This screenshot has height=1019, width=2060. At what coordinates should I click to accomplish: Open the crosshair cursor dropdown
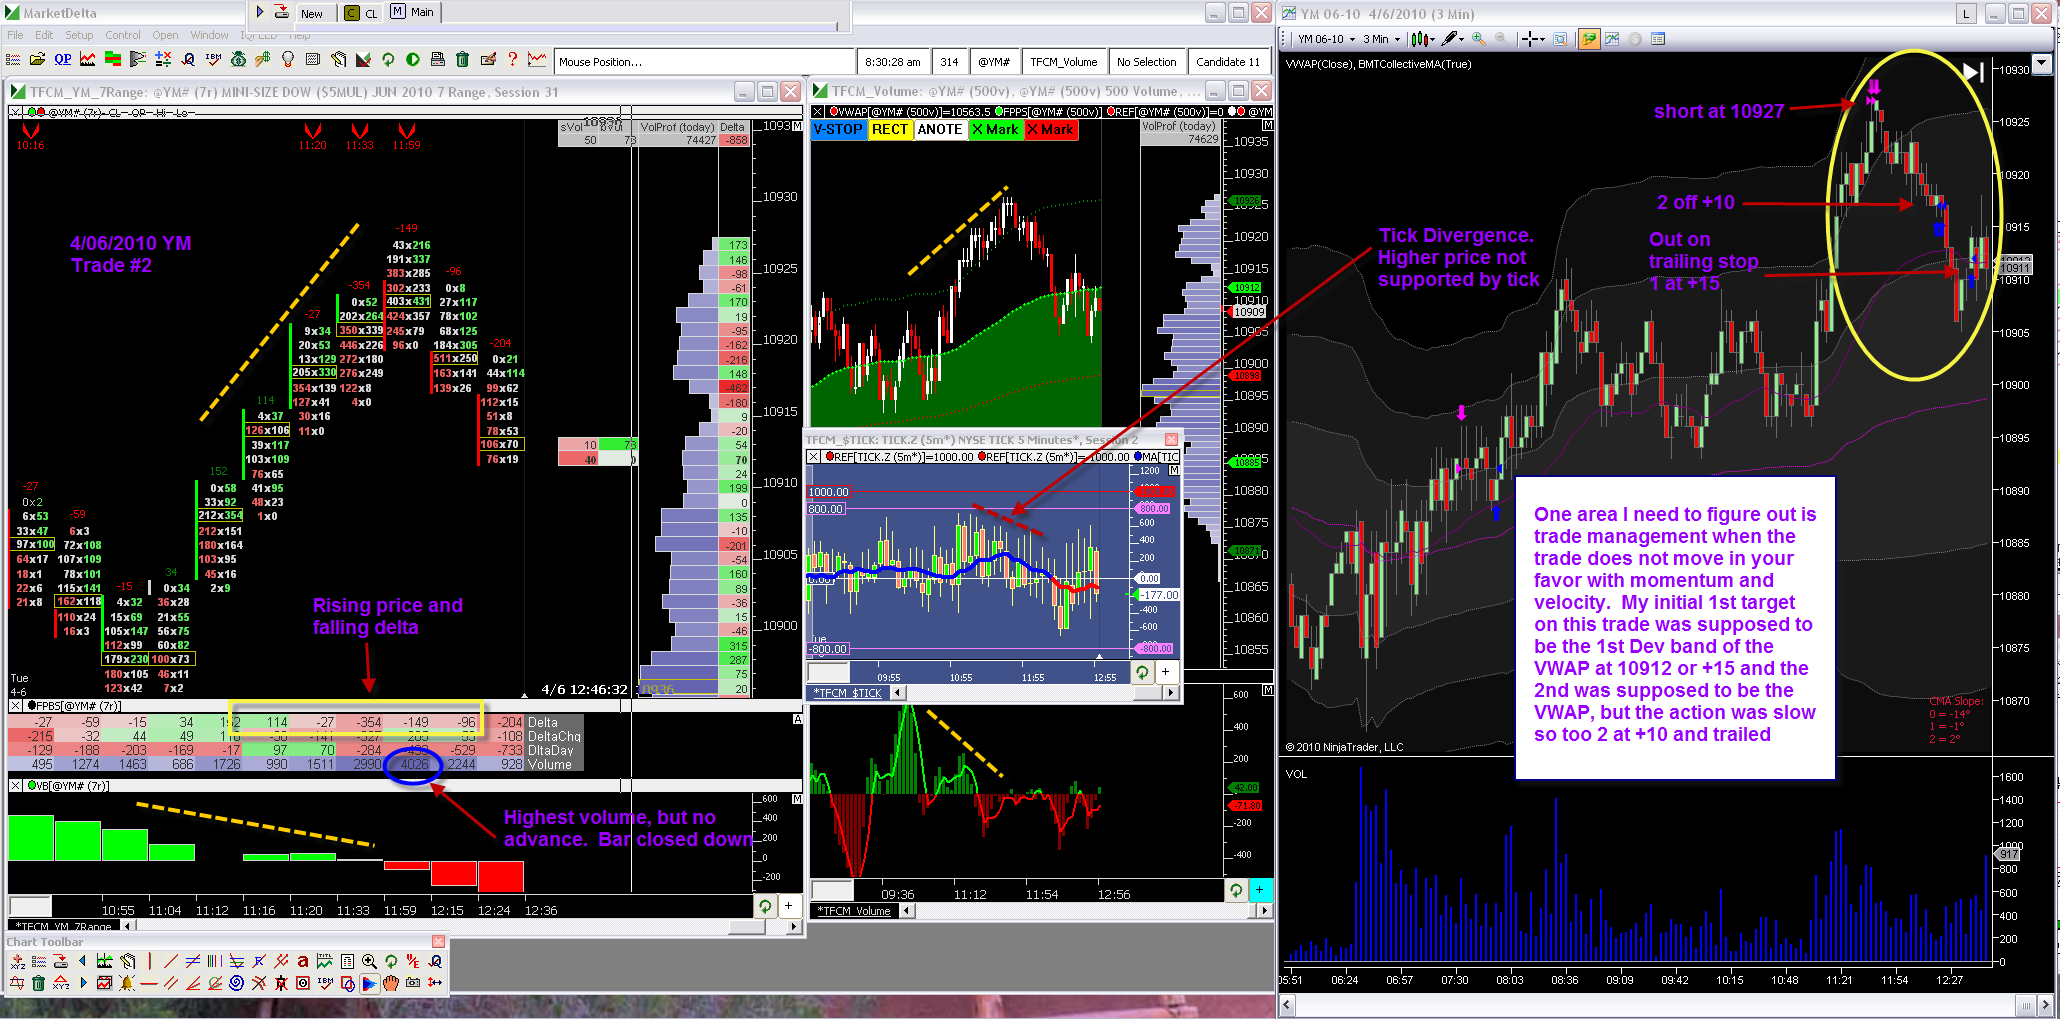click(1532, 39)
